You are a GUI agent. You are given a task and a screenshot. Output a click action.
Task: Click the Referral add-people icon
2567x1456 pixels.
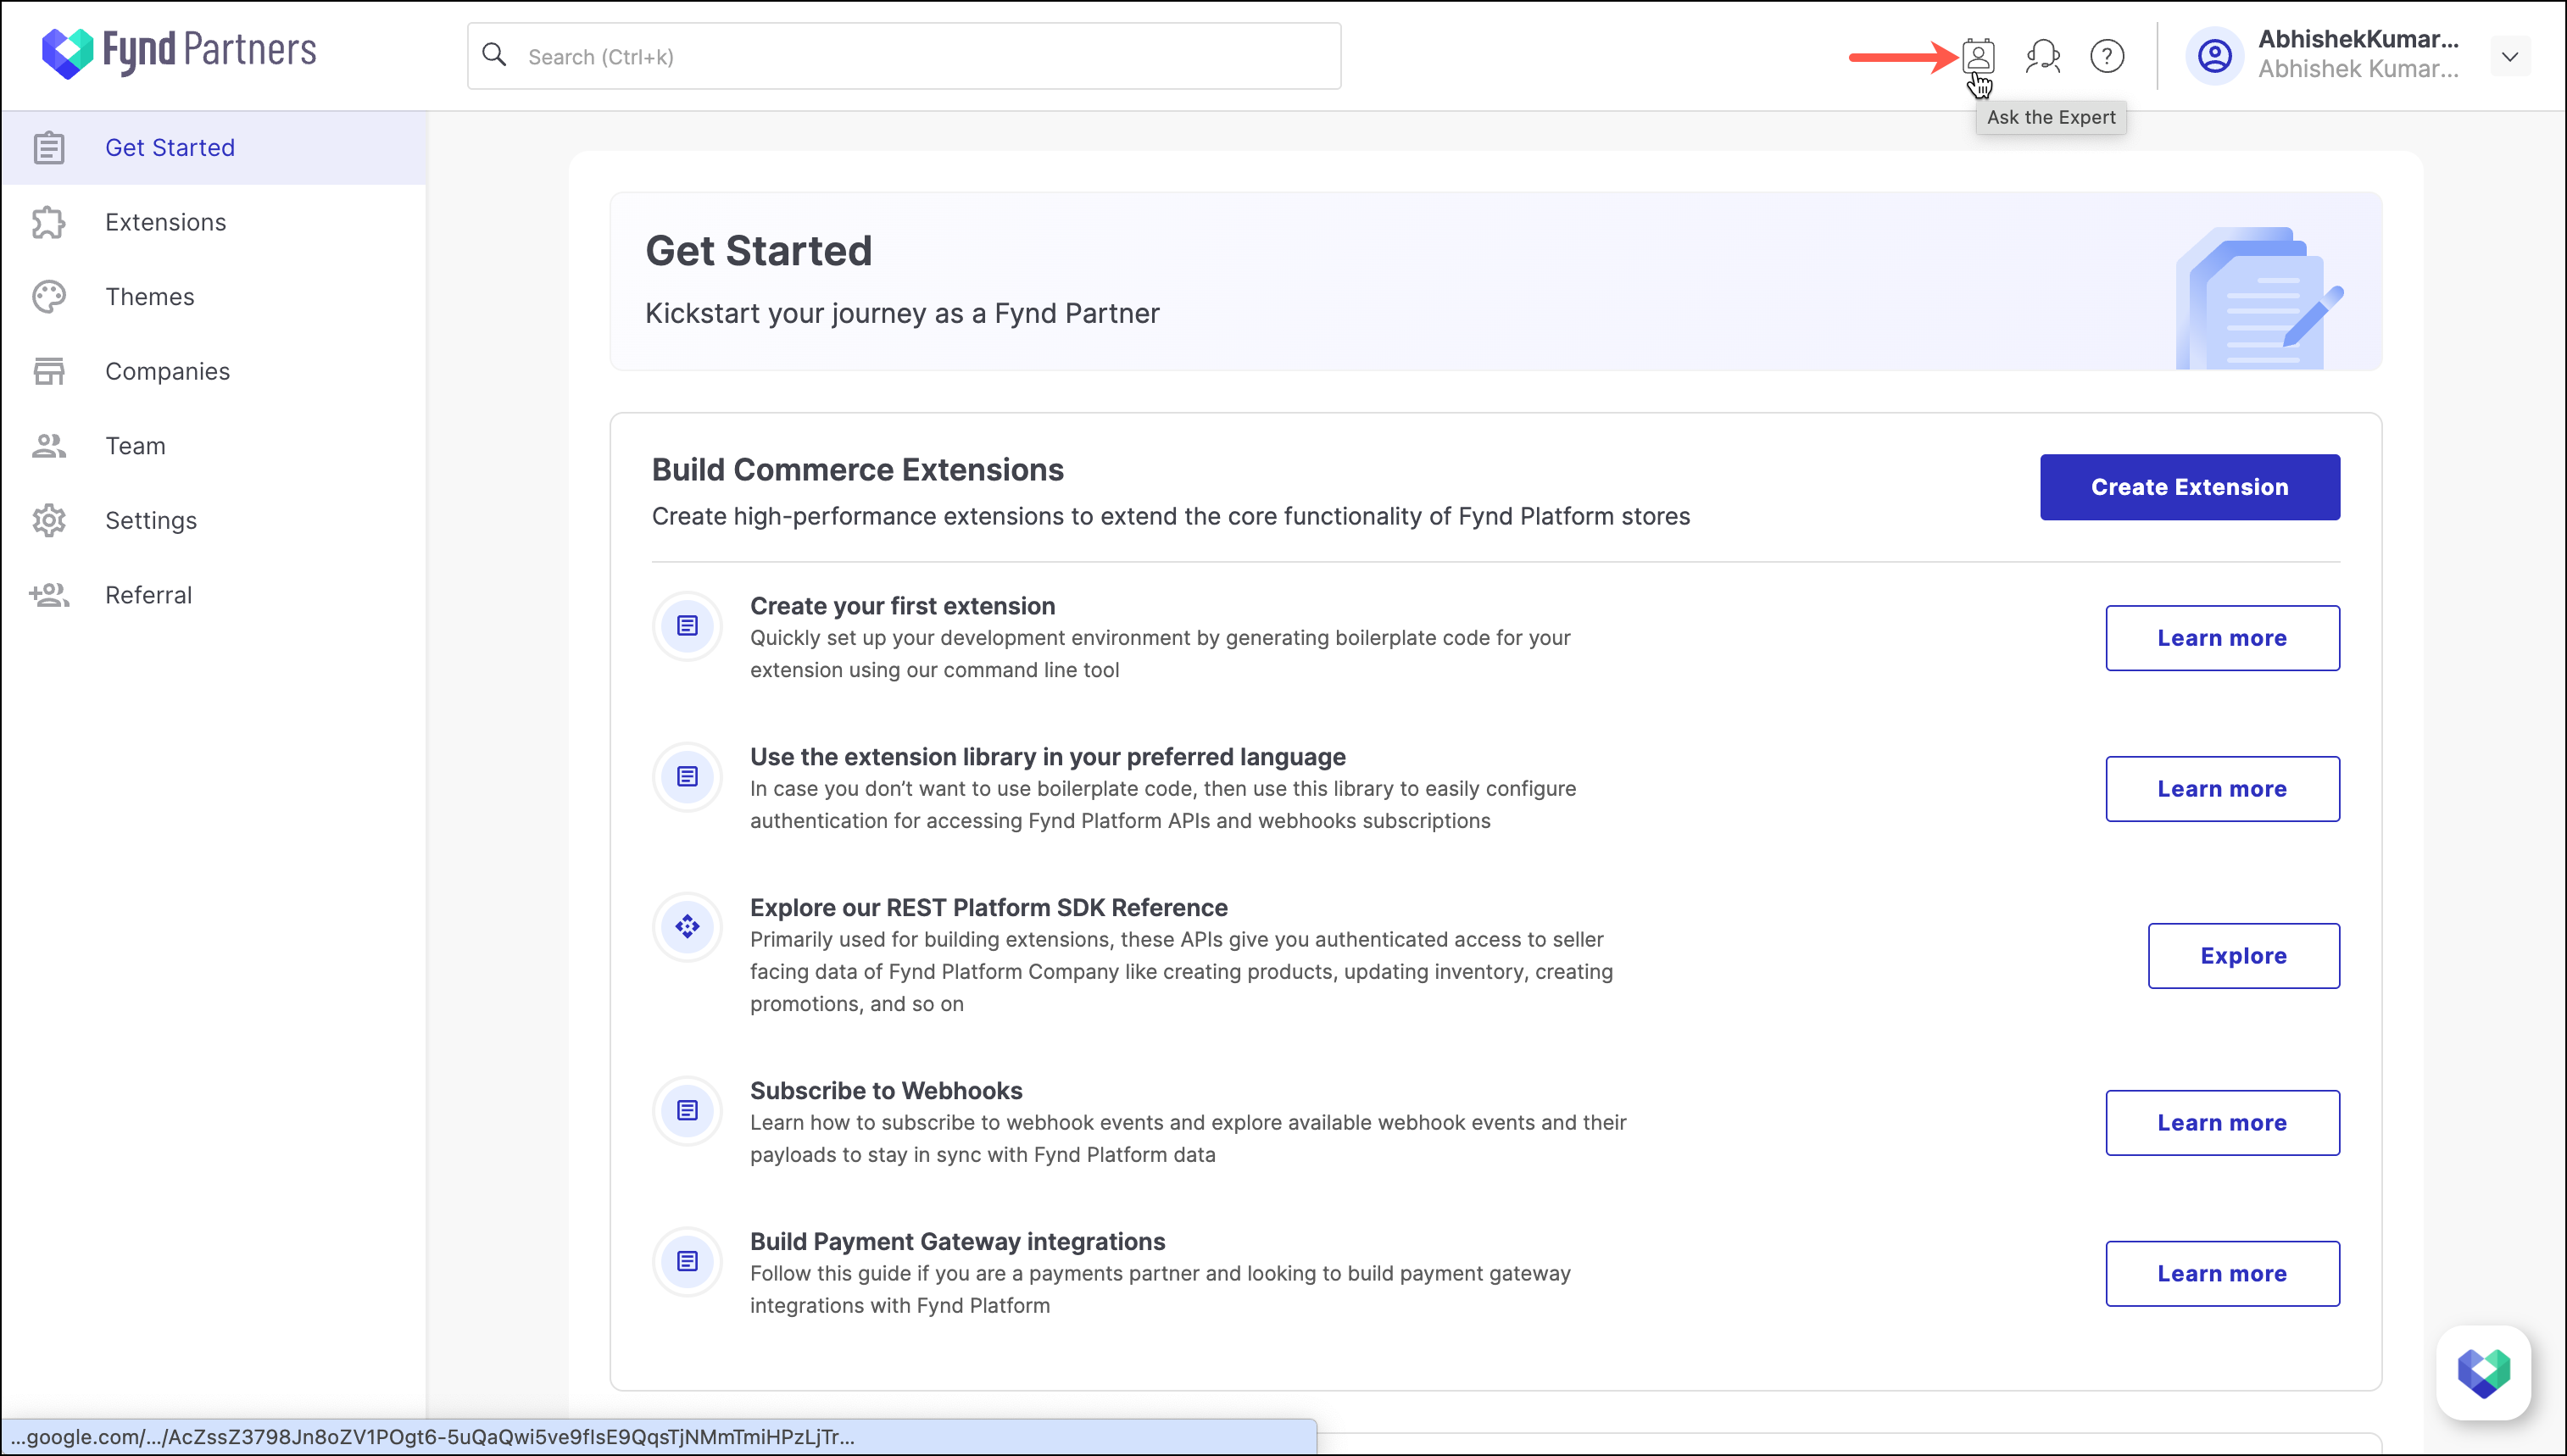(48, 595)
